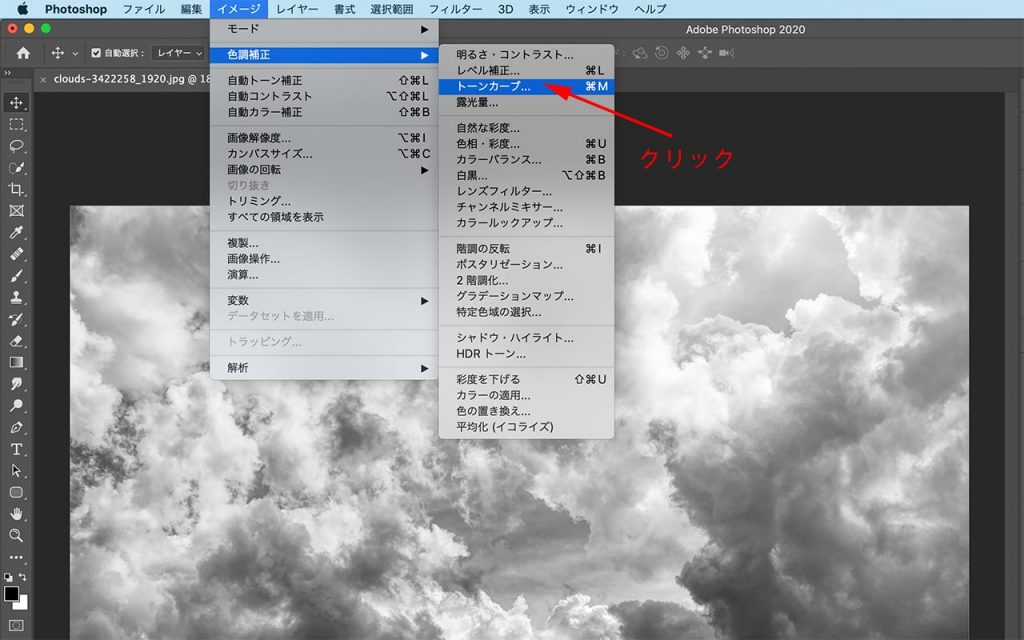1024x640 pixels.
Task: Select the Path Selection arrow tool
Action: coord(16,470)
